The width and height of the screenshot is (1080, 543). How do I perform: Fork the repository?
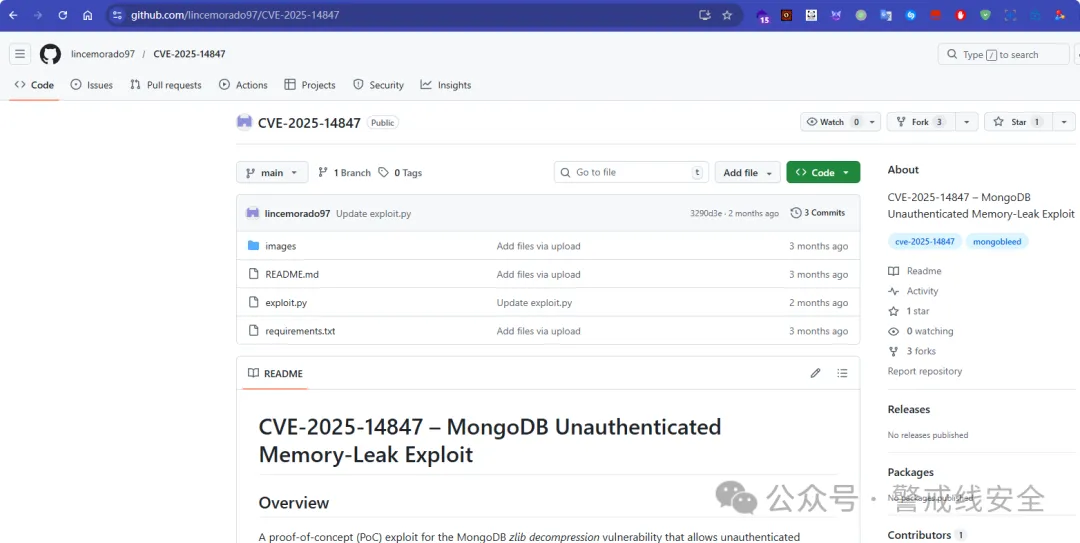pos(921,122)
